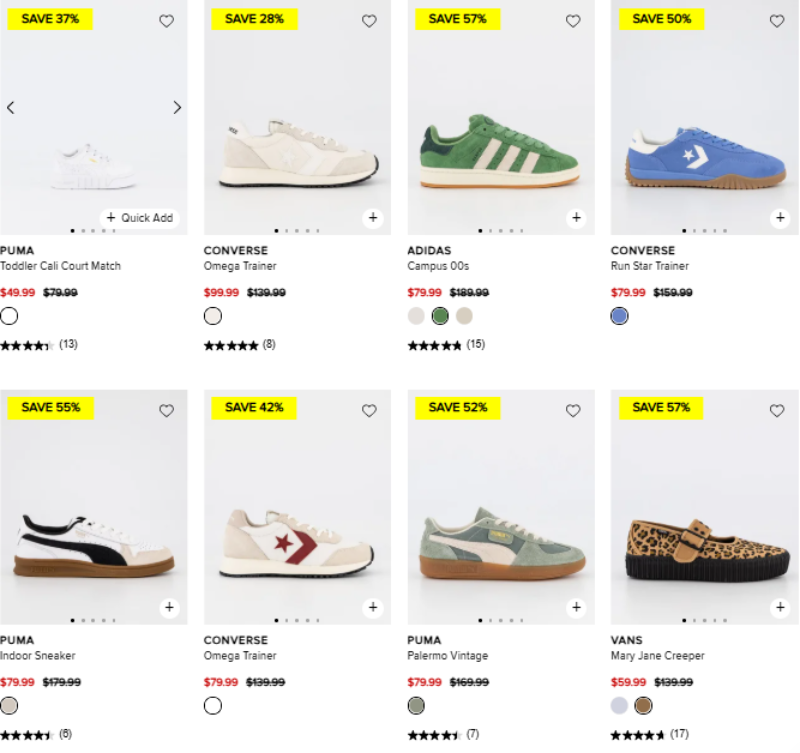800x753 pixels.
Task: Wishlist the Puma Palermo Vintage
Action: pyautogui.click(x=573, y=411)
